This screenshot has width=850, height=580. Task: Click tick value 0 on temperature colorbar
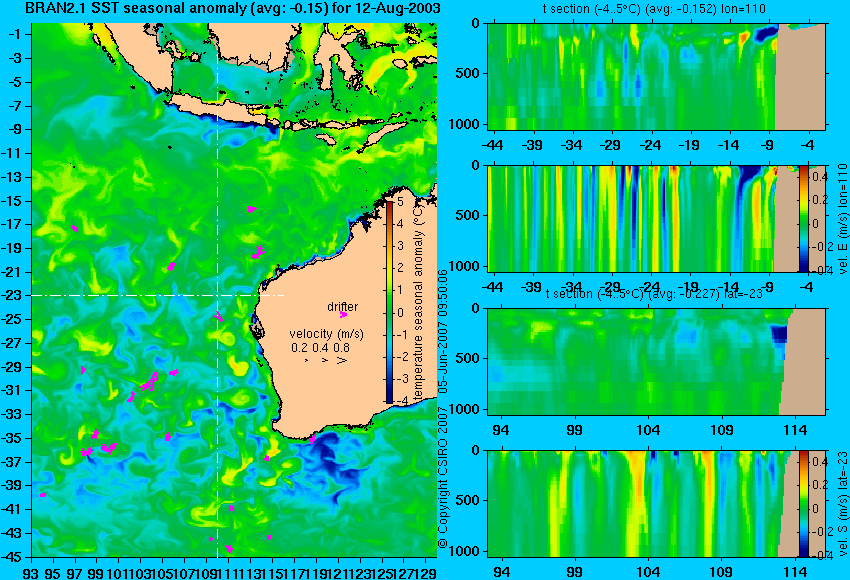tap(400, 313)
